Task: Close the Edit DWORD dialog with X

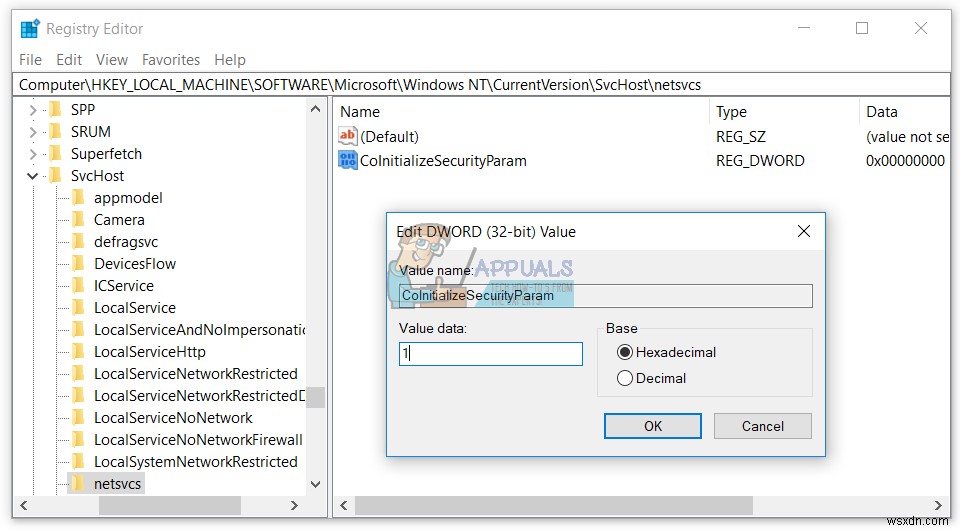Action: [804, 232]
